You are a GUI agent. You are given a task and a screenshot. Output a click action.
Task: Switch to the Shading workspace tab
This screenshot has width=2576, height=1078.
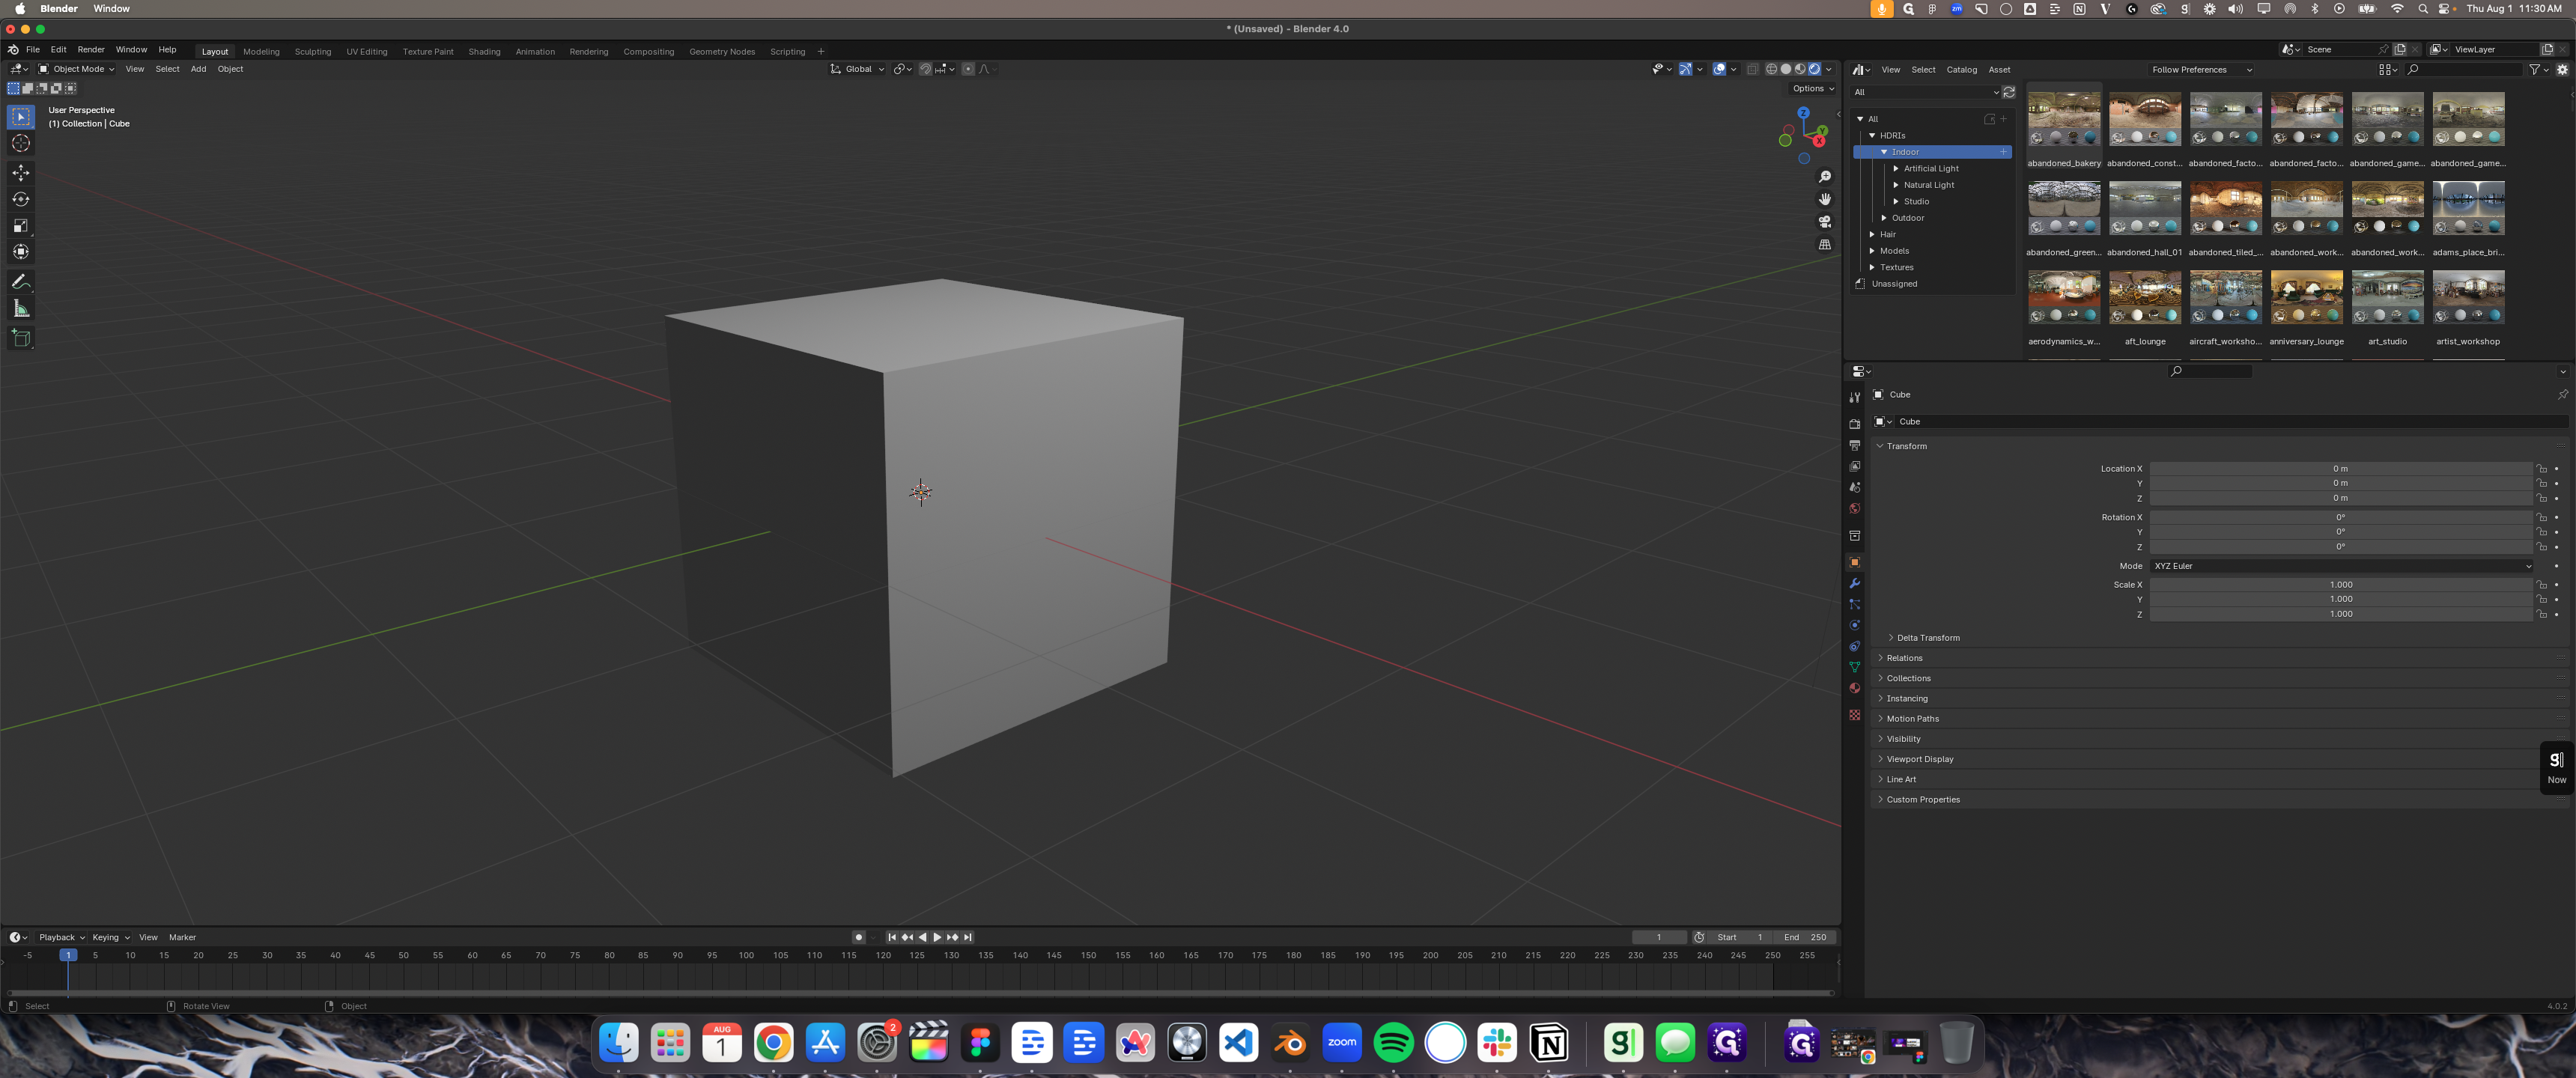tap(484, 51)
